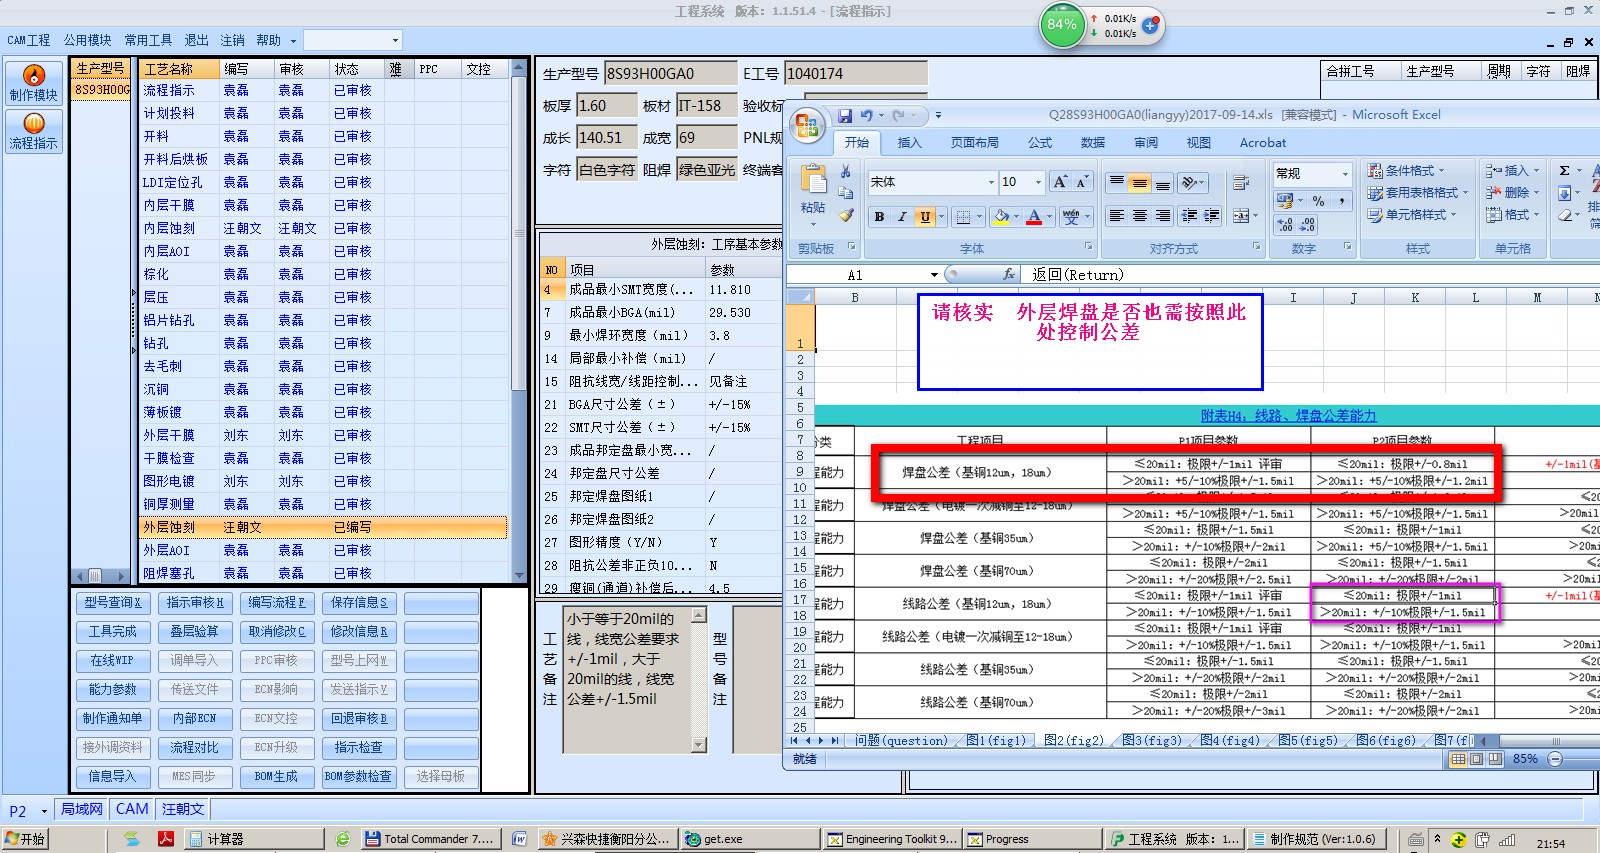
Task: Click the process list vertical scrollbar
Action: (519, 320)
